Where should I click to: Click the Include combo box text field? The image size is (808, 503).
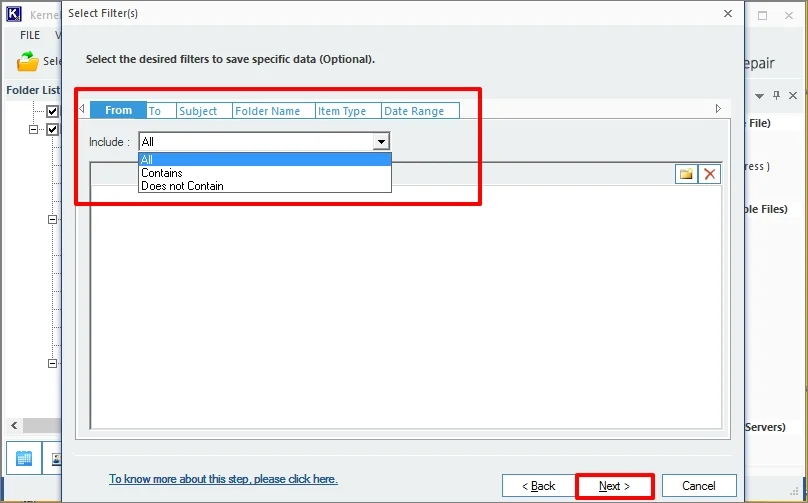(256, 142)
